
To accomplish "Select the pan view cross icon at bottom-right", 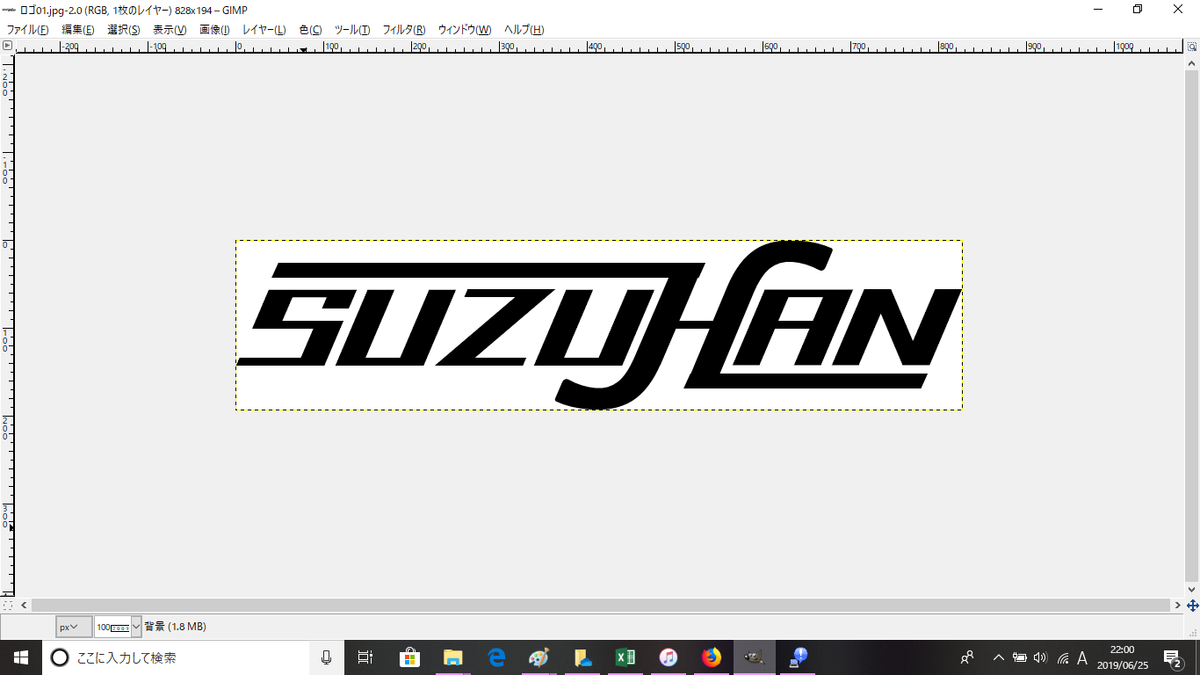I will (x=1190, y=604).
